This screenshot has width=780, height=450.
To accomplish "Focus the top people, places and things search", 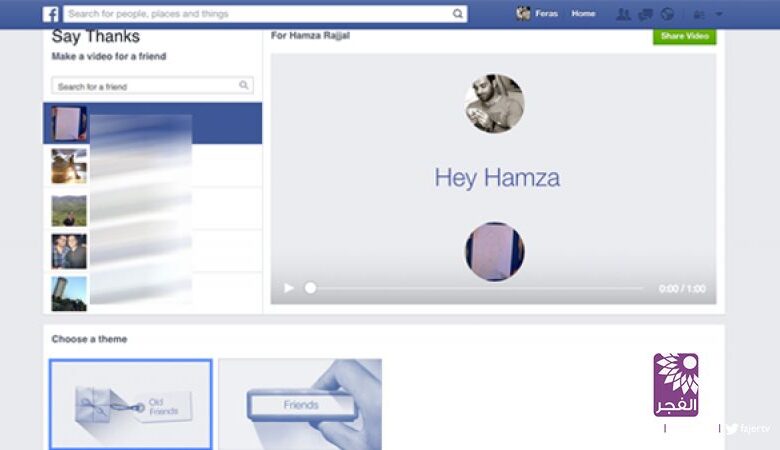I will coord(255,14).
